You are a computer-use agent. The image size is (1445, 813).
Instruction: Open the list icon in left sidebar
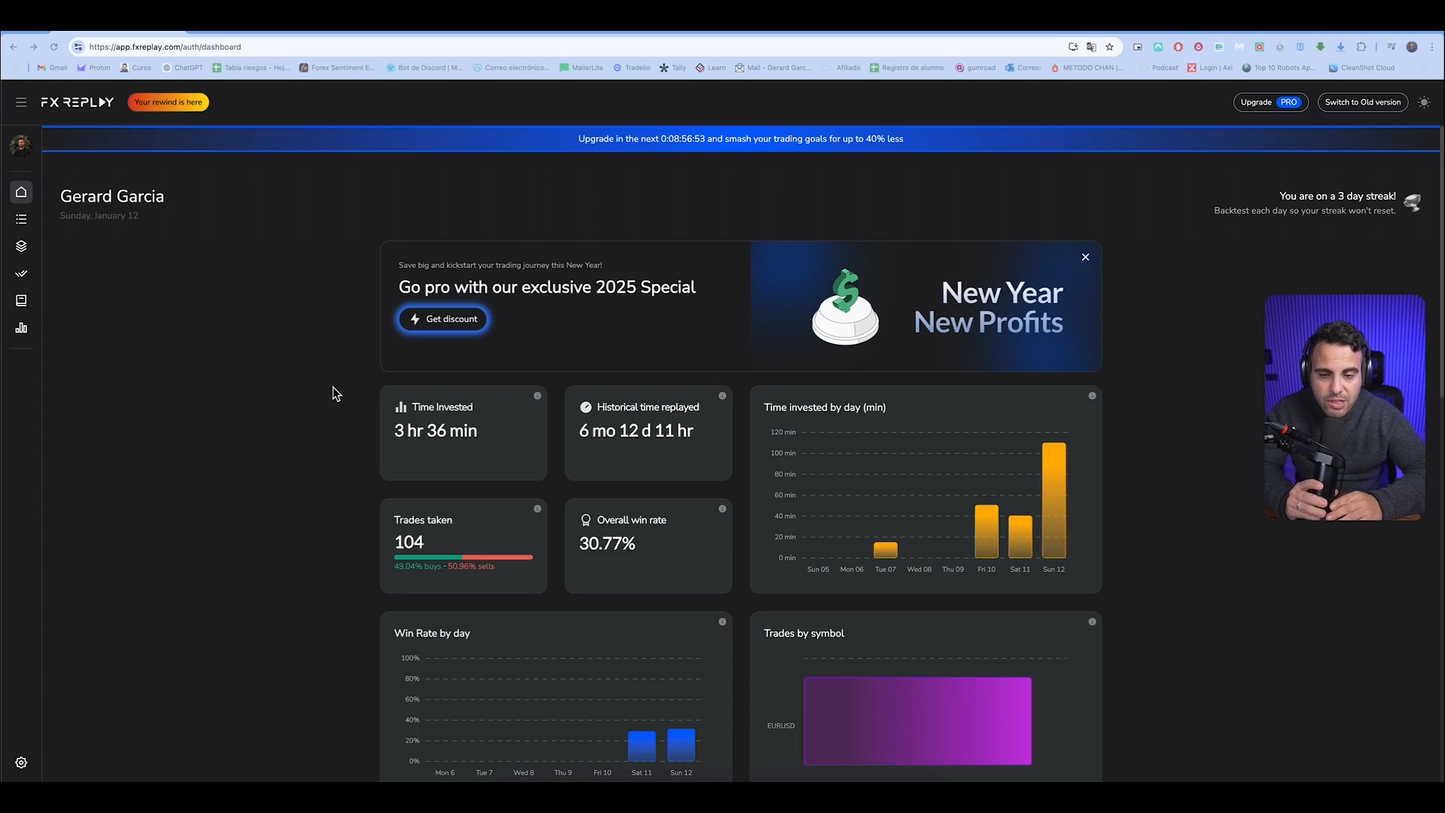tap(21, 219)
